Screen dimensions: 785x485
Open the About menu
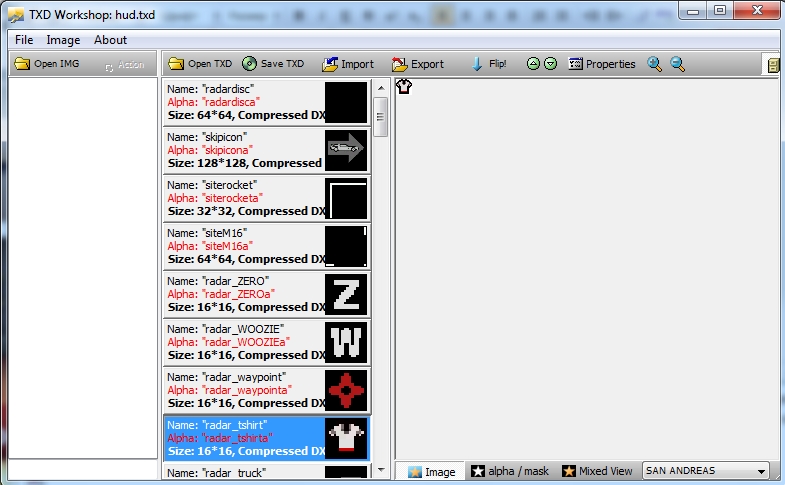pyautogui.click(x=110, y=40)
